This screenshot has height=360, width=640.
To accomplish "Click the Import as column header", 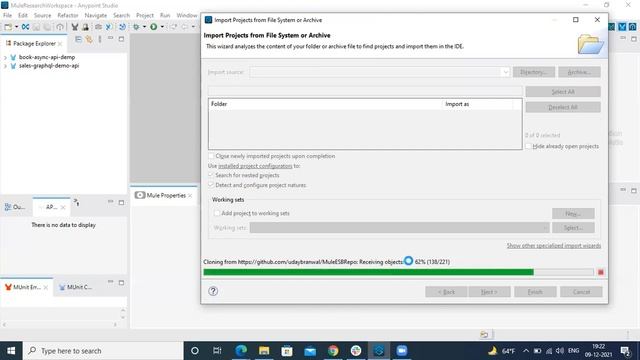I will point(478,104).
